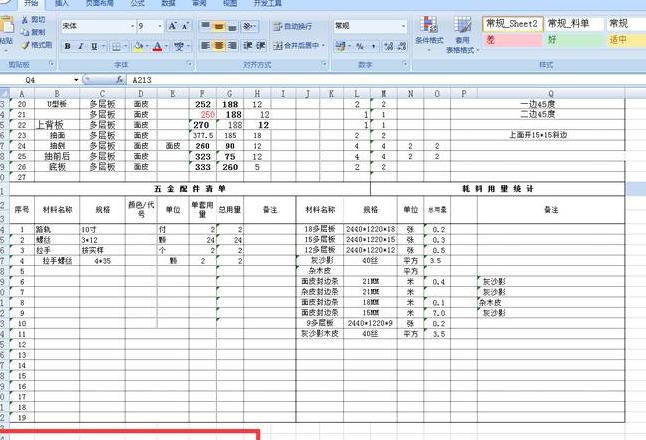
Task: Open the borders dropdown arrow
Action: [x=126, y=46]
